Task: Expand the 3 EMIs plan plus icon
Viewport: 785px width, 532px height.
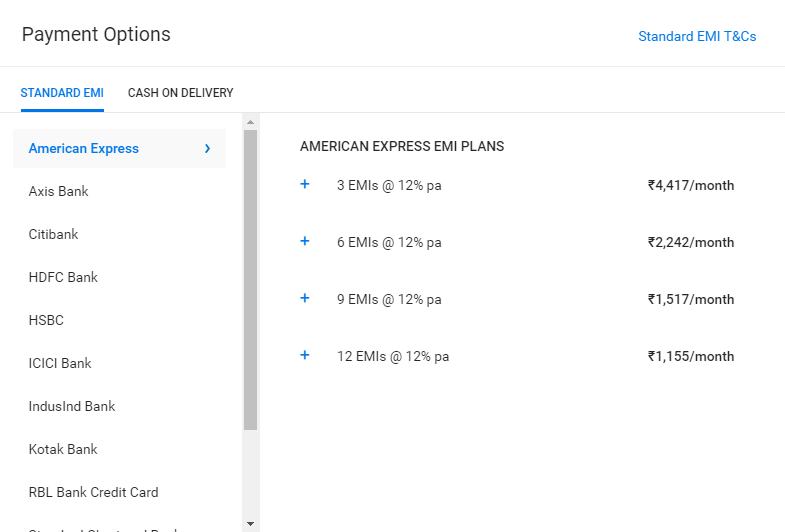Action: point(304,184)
